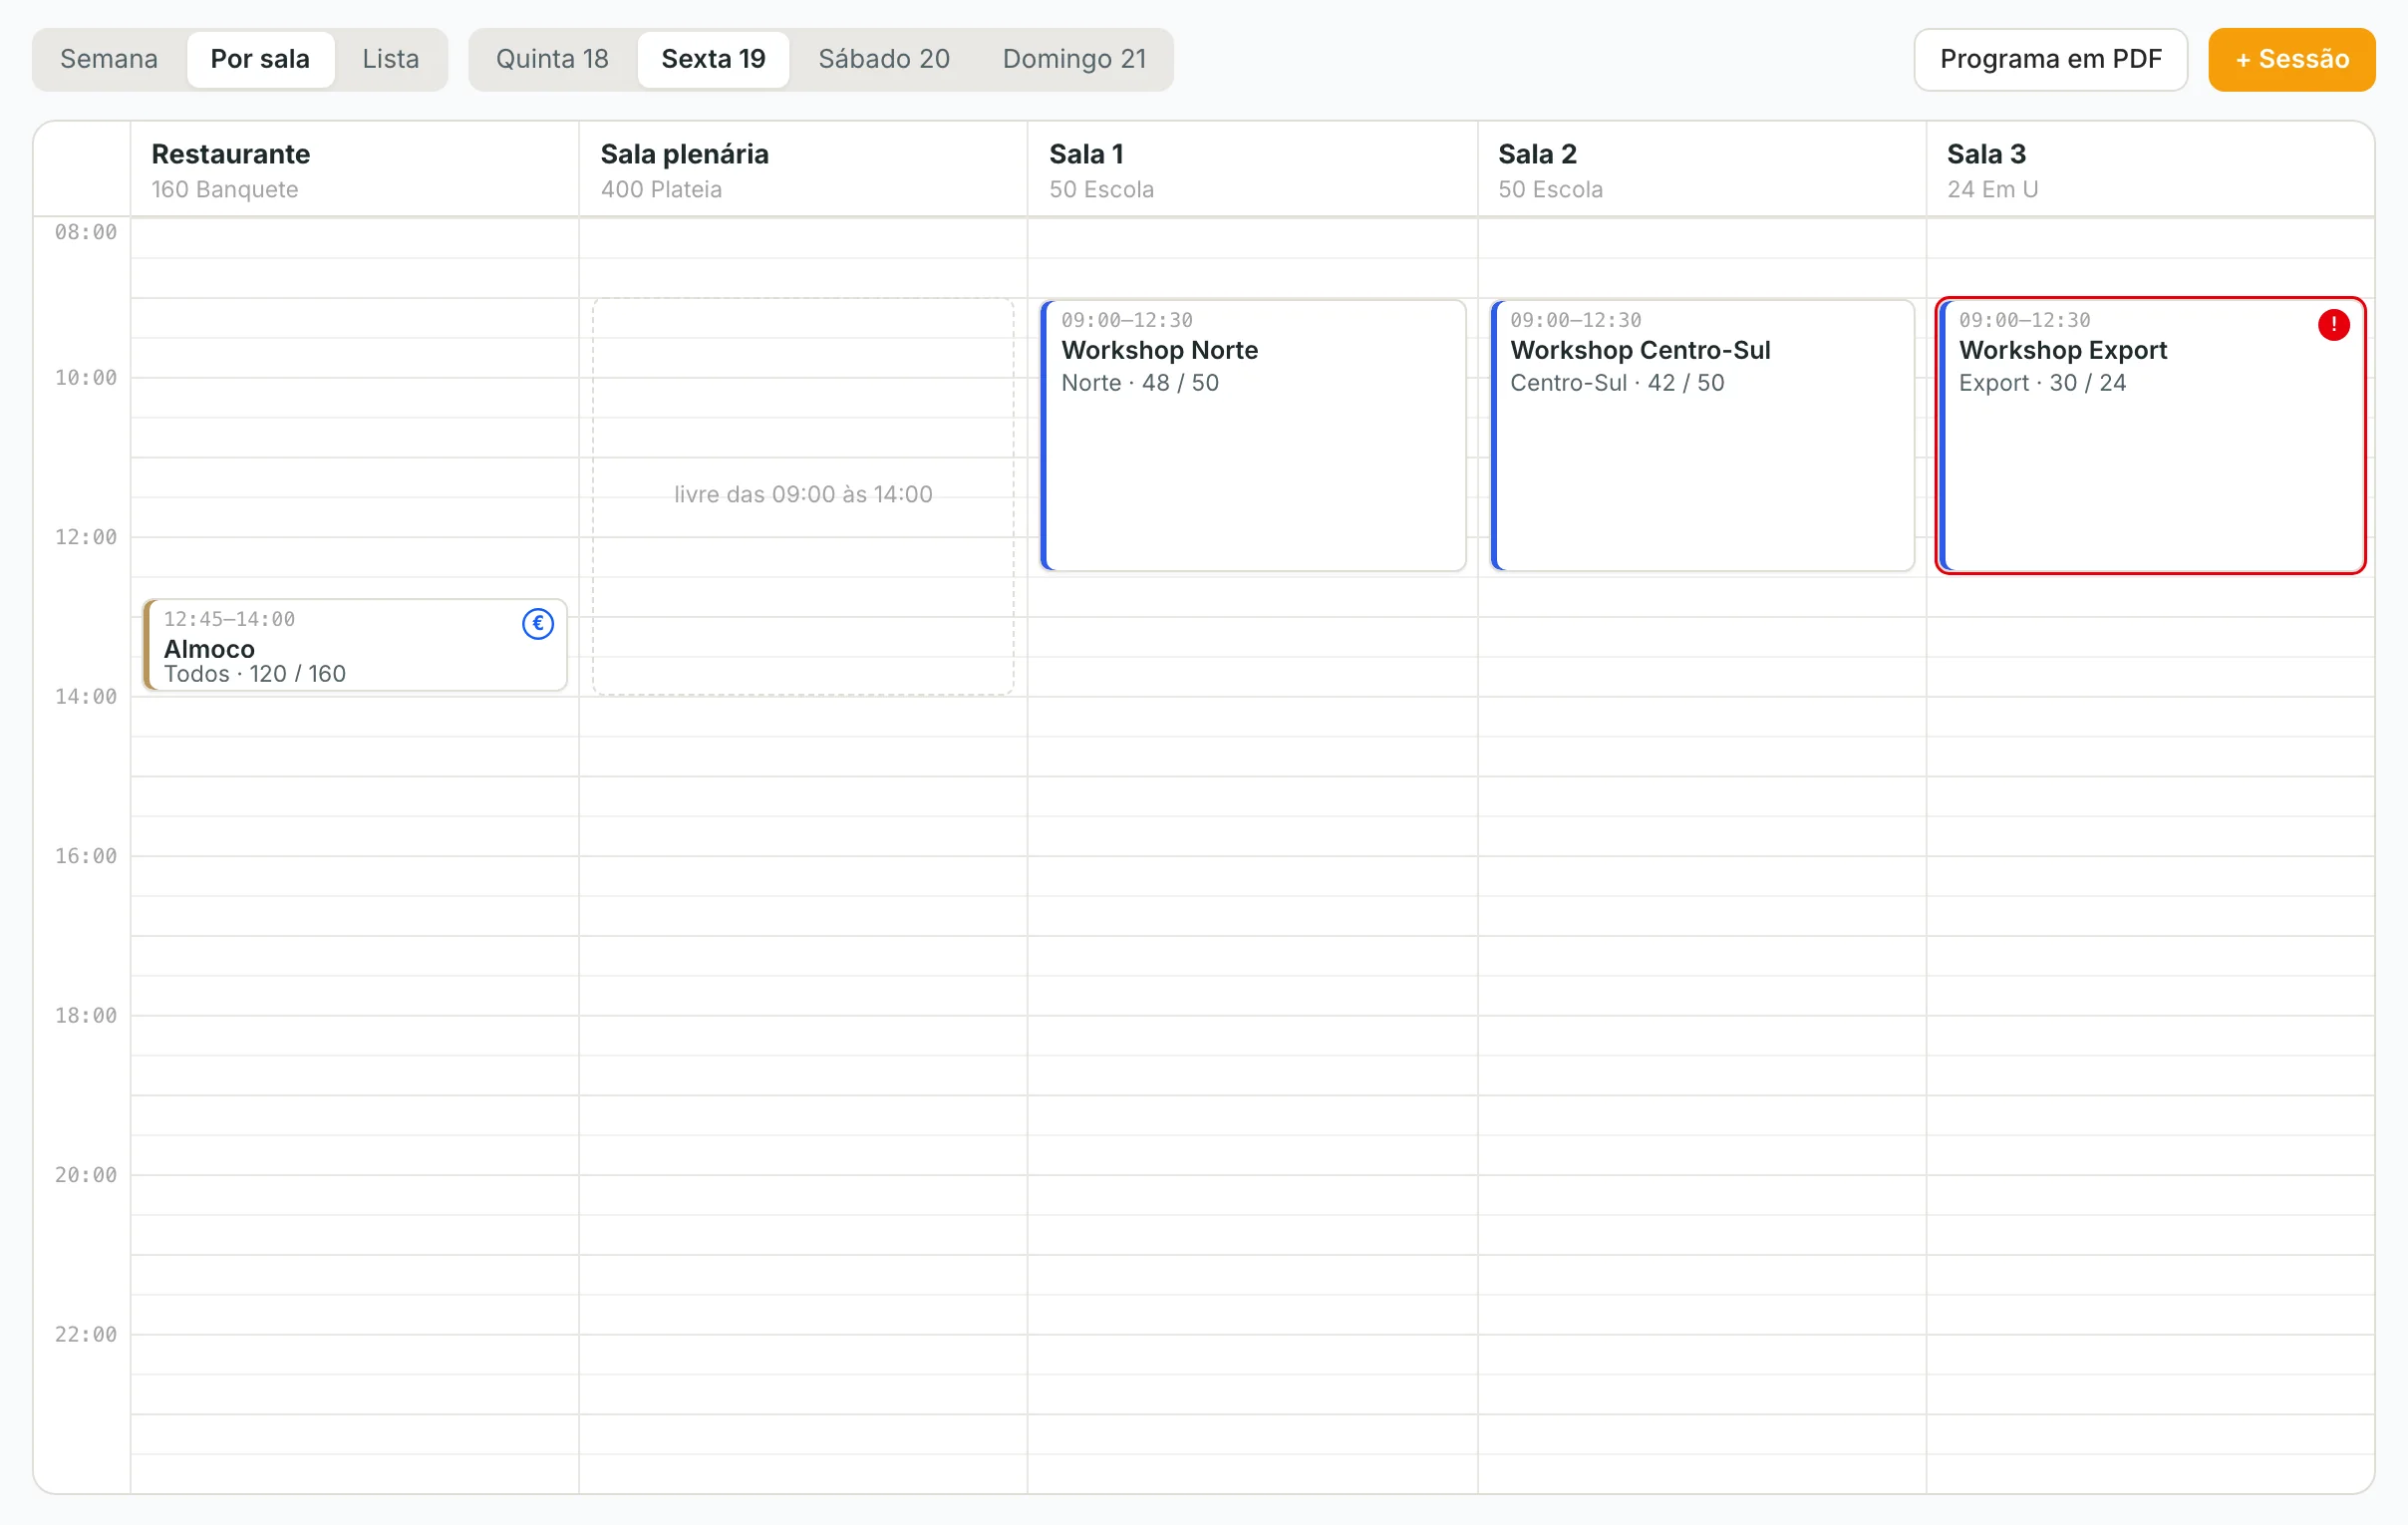Click the euro icon on Almoco session
This screenshot has width=2408, height=1525.
[x=538, y=624]
